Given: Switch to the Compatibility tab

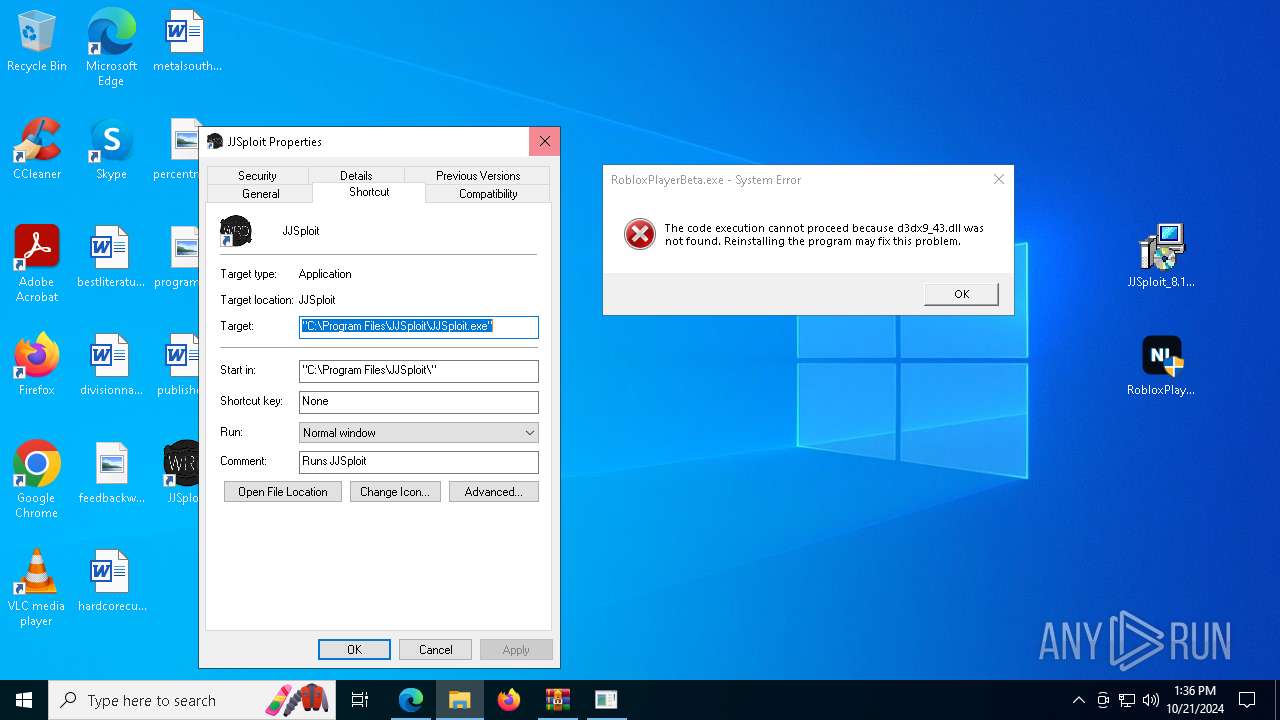Looking at the screenshot, I should (x=488, y=193).
